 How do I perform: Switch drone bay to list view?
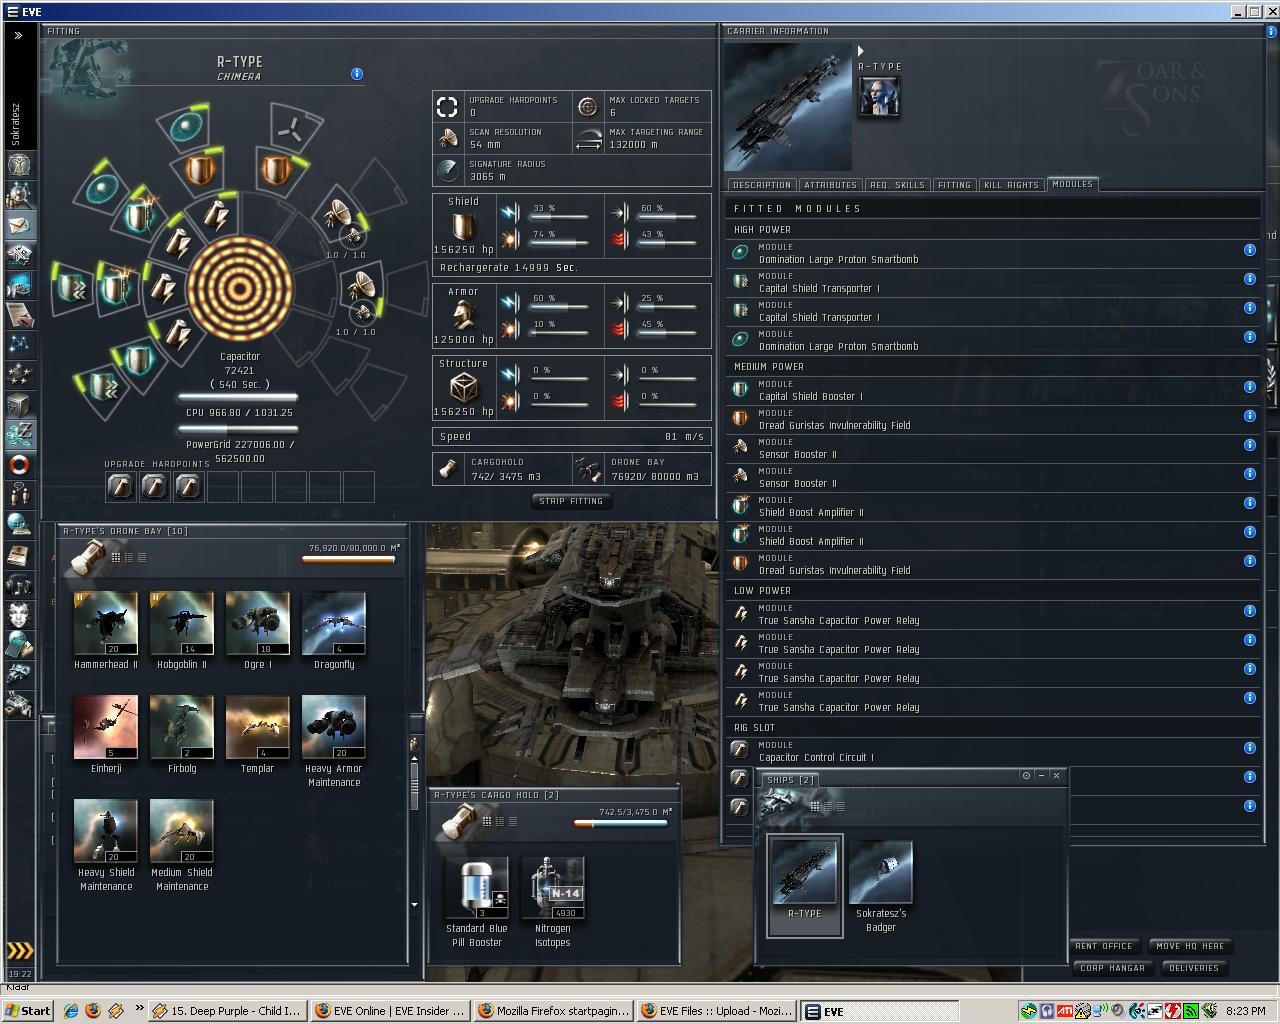(141, 557)
